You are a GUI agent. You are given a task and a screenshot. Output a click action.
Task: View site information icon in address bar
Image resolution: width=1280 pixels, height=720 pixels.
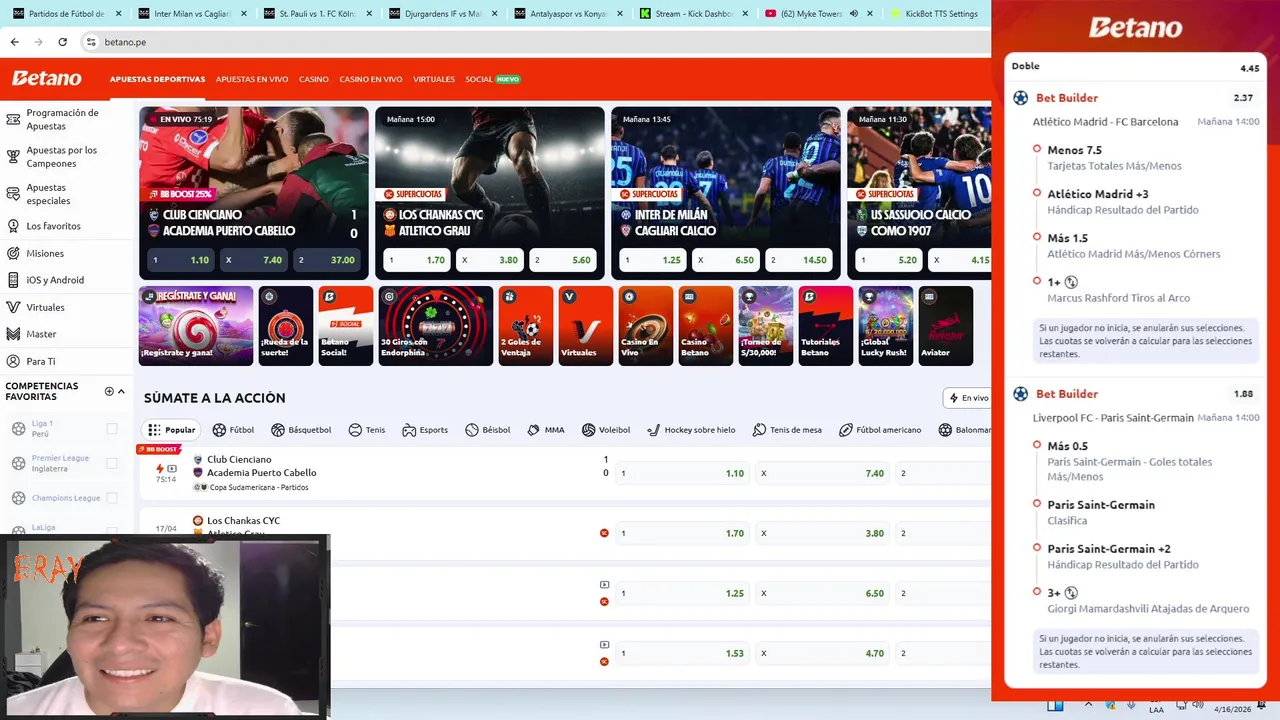[91, 42]
